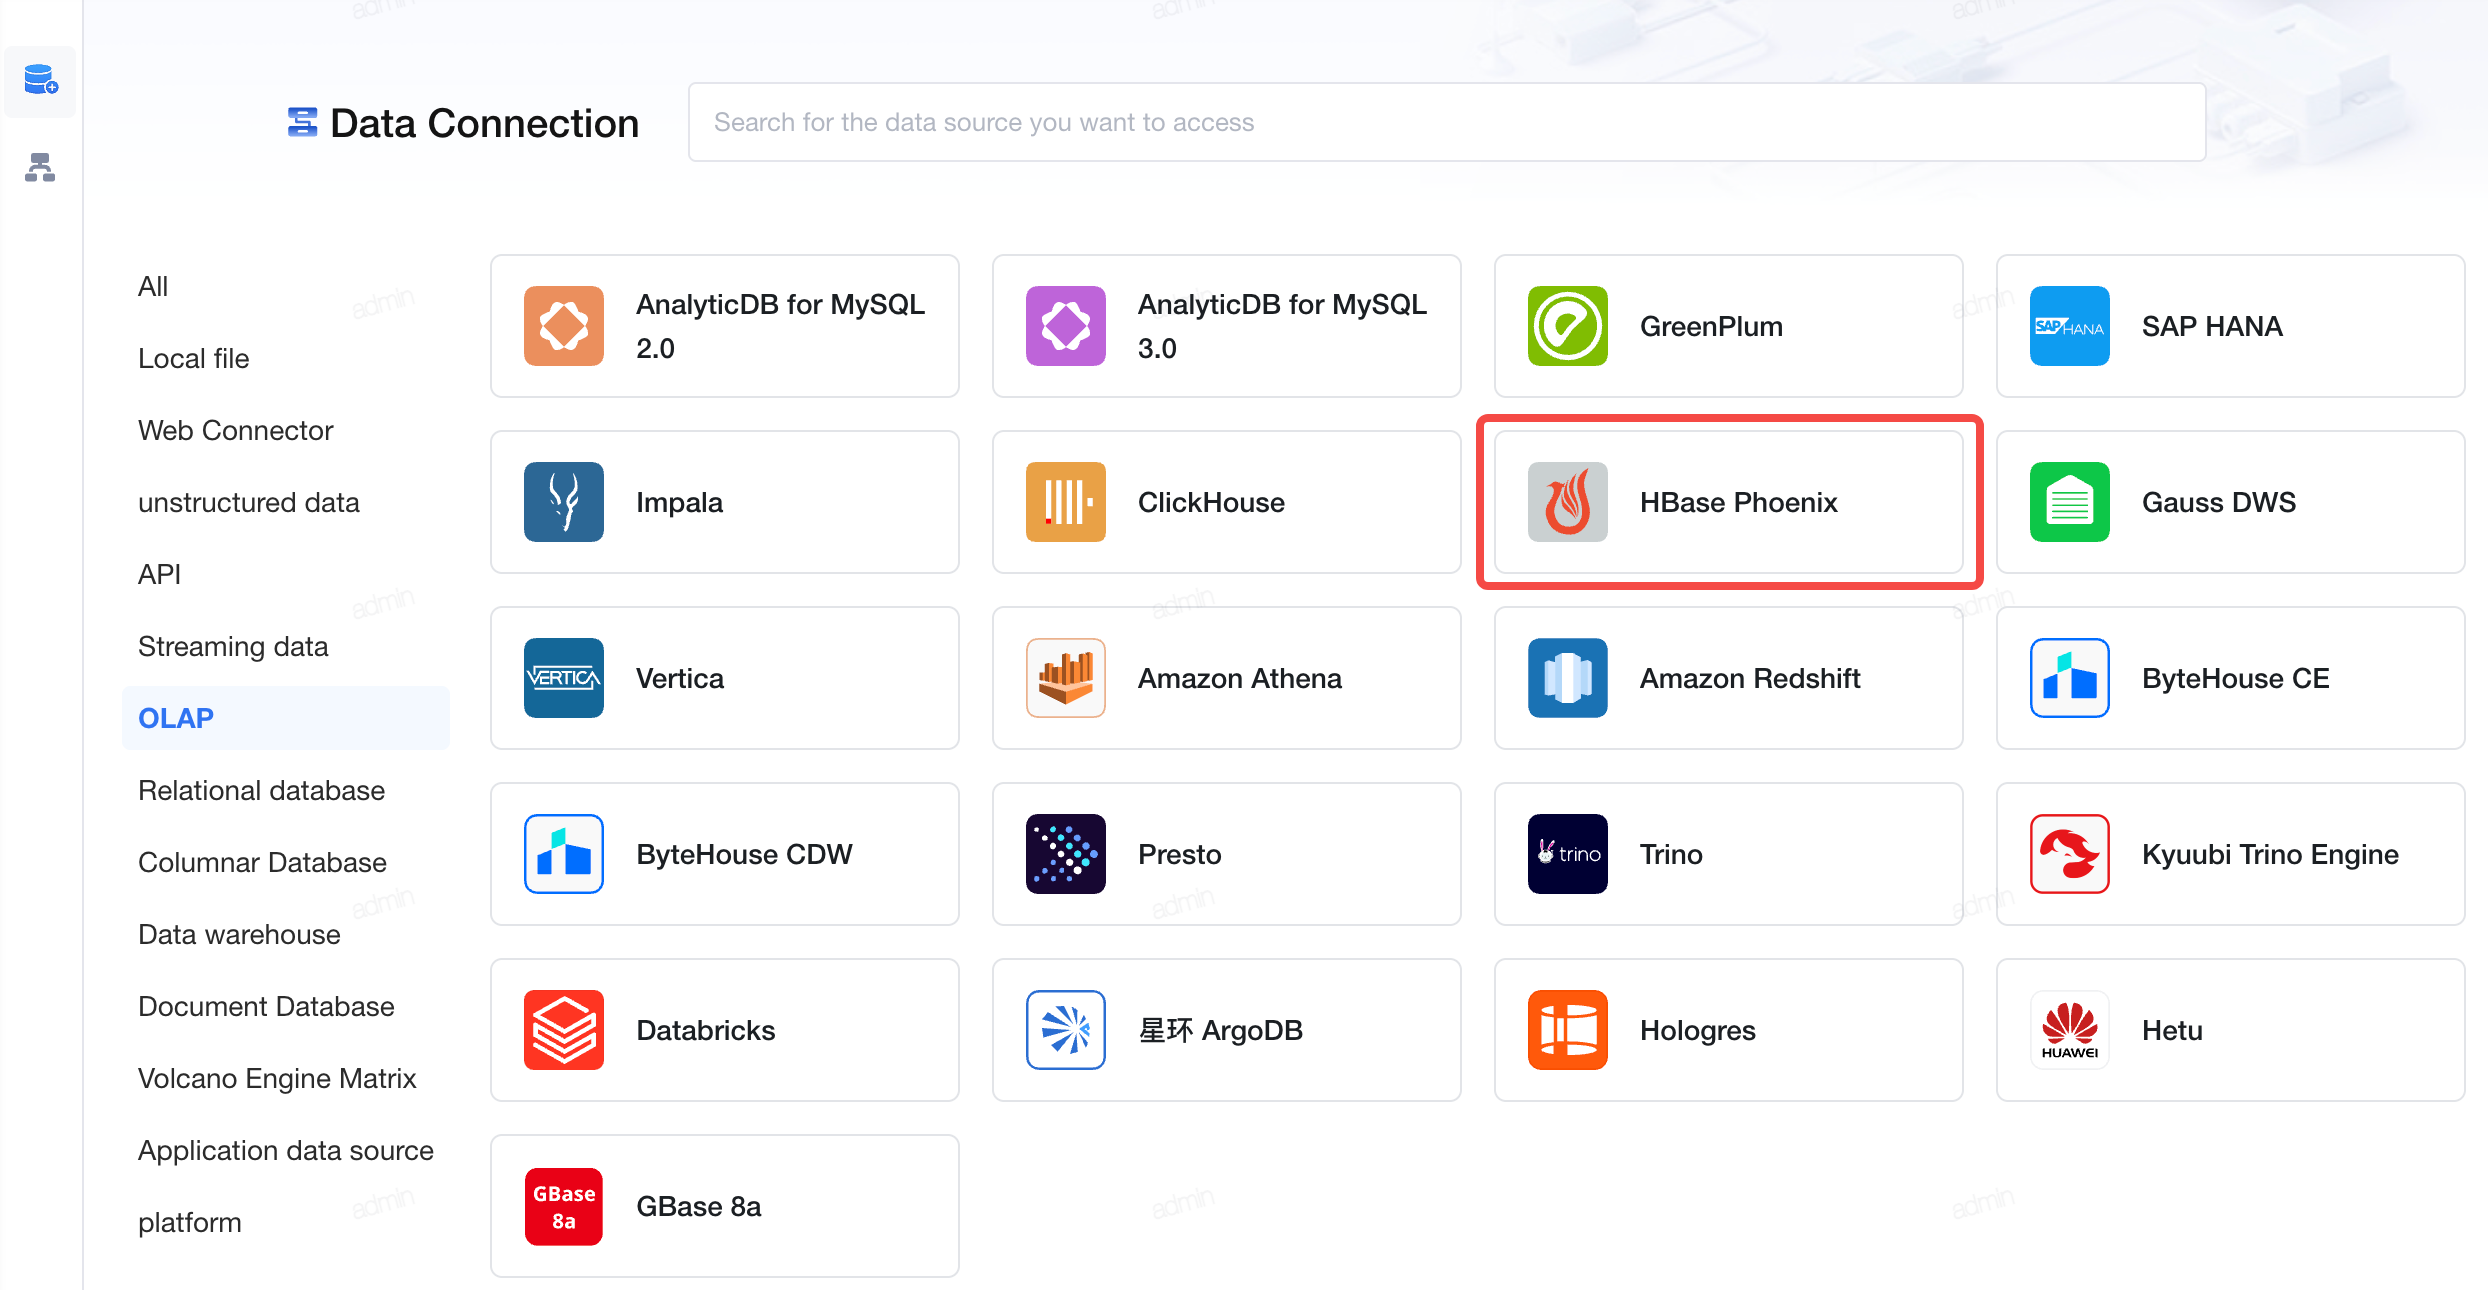Click the Huawei Hetu logo icon
The height and width of the screenshot is (1290, 2488).
tap(2069, 1030)
